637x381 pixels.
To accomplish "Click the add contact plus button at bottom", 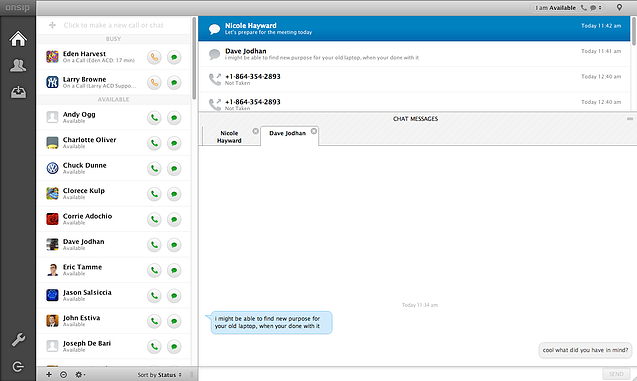I will pyautogui.click(x=49, y=375).
